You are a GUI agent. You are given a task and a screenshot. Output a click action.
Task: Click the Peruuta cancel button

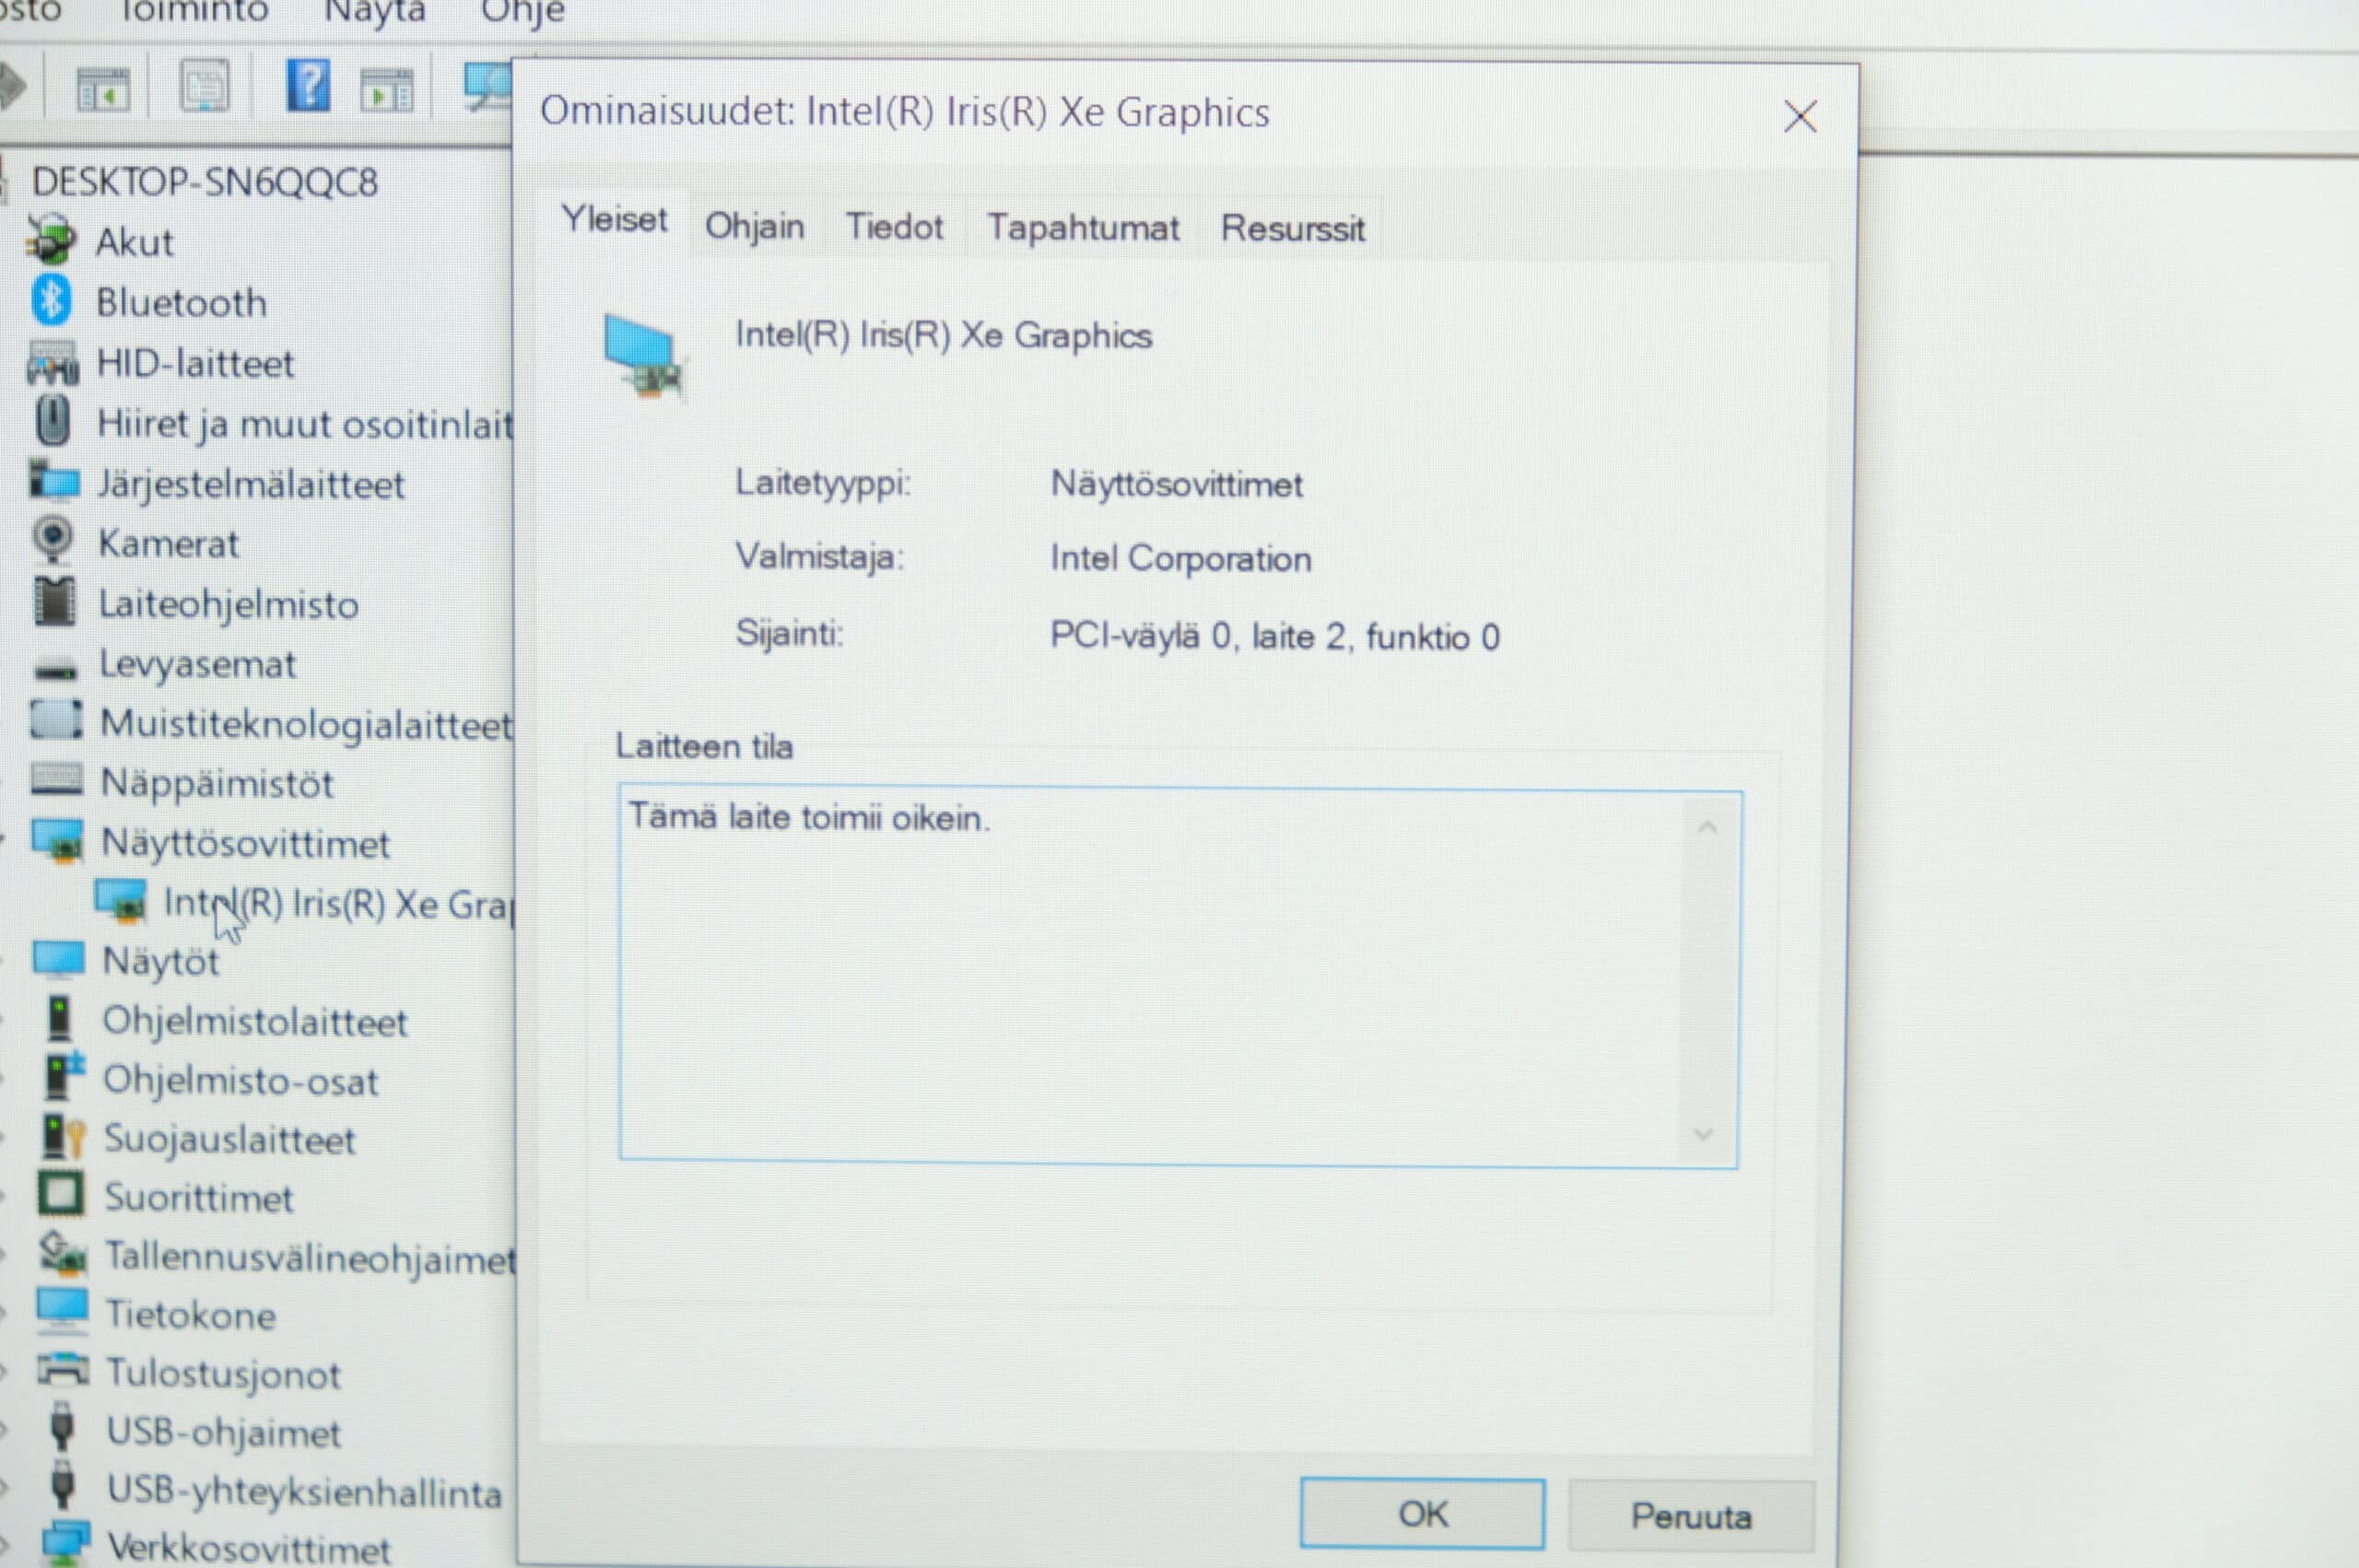(1691, 1517)
